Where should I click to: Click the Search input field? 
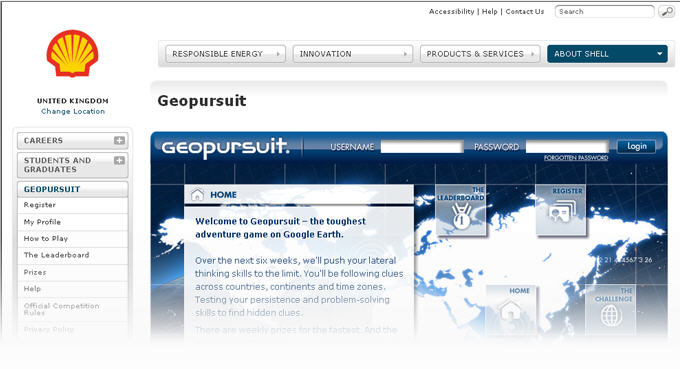pos(605,12)
